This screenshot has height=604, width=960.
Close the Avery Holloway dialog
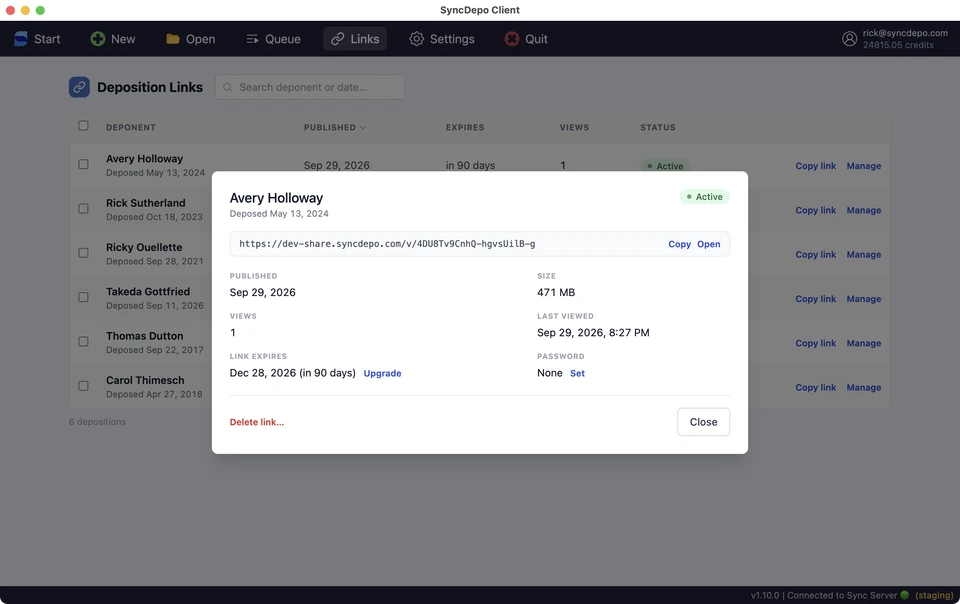pyautogui.click(x=703, y=422)
